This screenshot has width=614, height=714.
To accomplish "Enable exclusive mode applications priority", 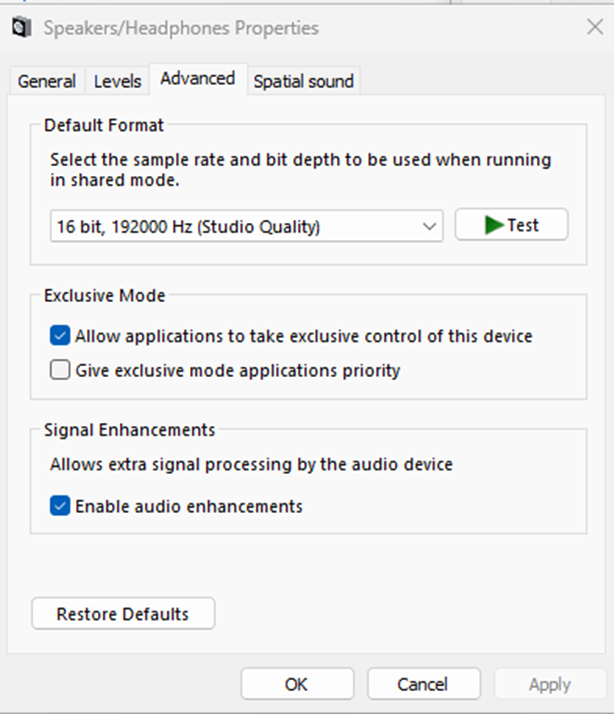I will (x=60, y=370).
